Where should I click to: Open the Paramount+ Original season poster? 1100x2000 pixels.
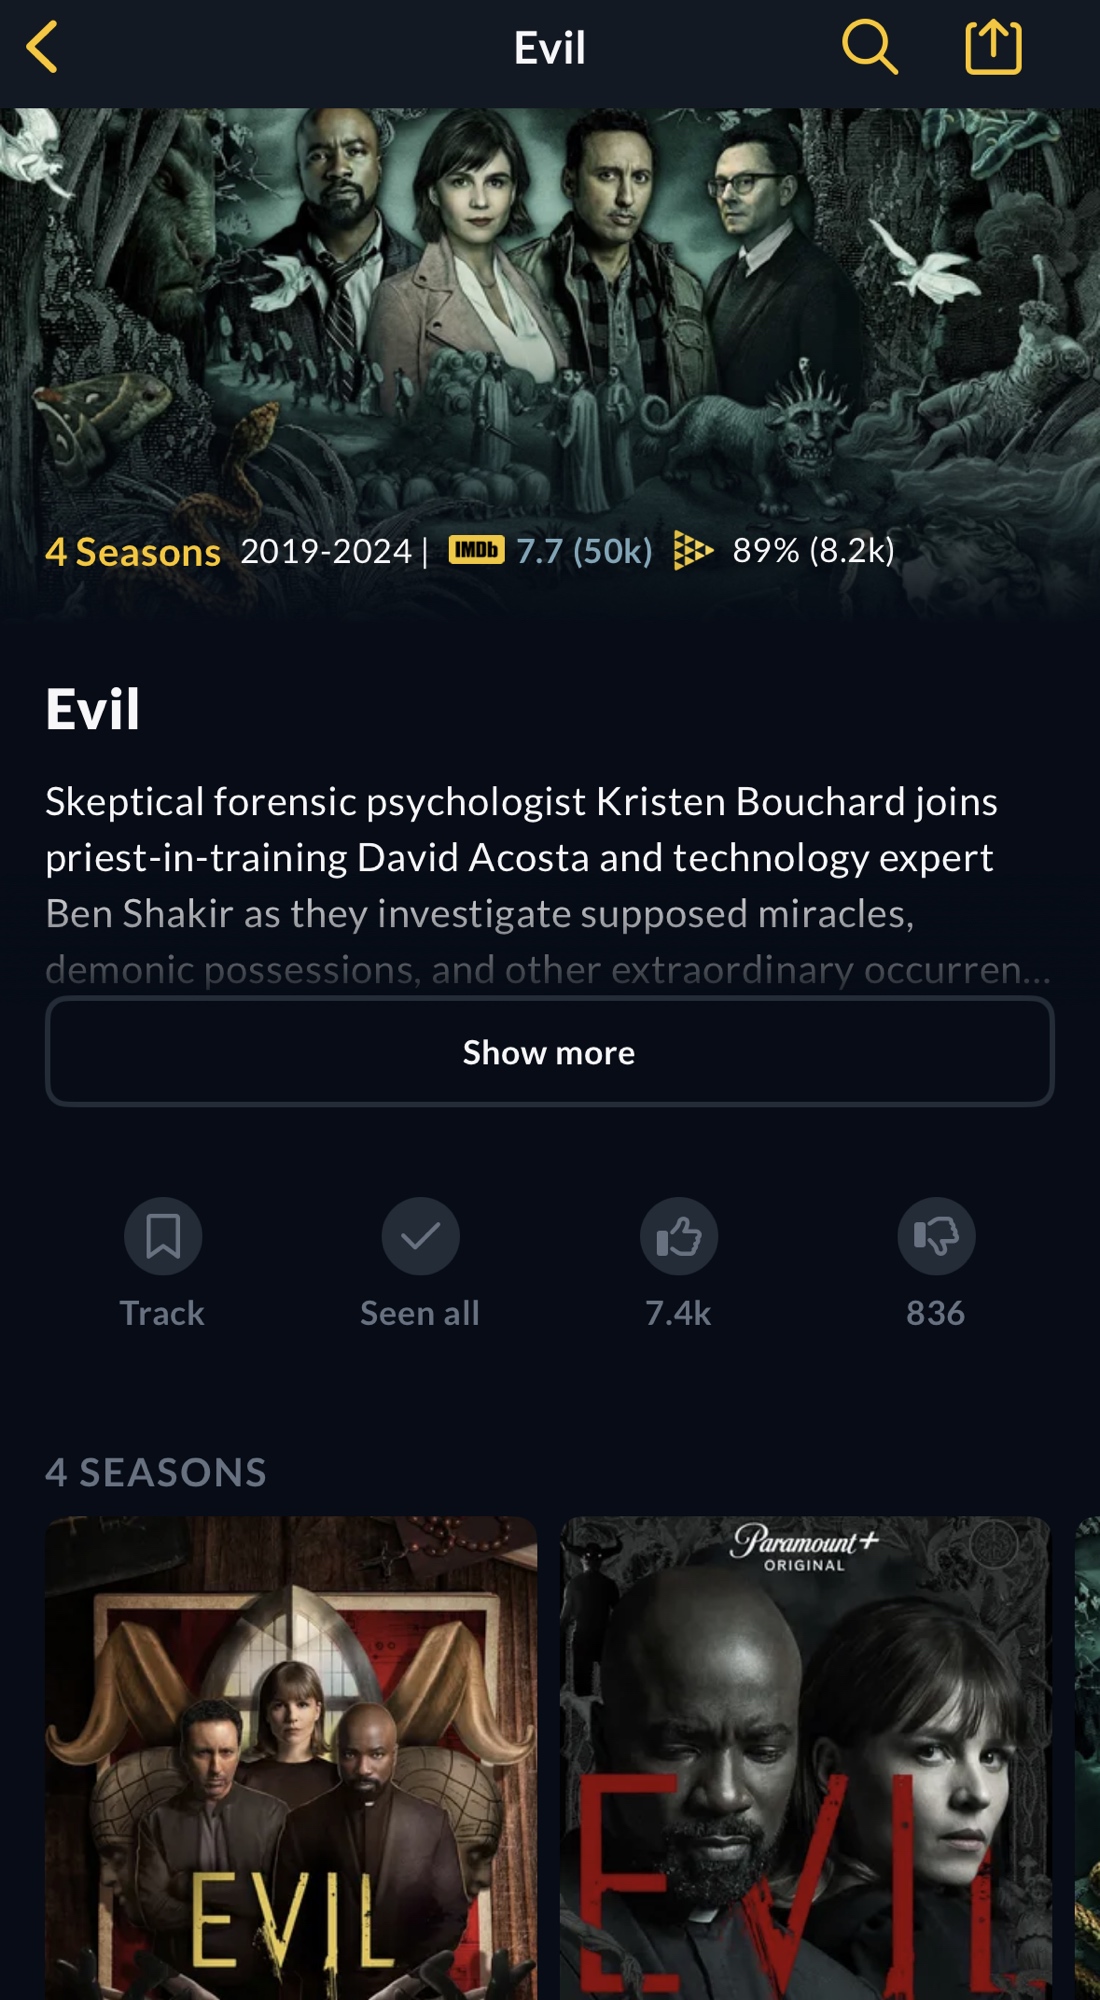coord(805,1758)
